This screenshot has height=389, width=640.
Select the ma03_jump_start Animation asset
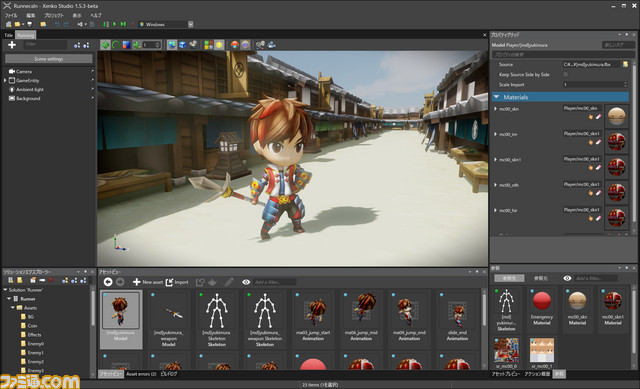point(313,320)
